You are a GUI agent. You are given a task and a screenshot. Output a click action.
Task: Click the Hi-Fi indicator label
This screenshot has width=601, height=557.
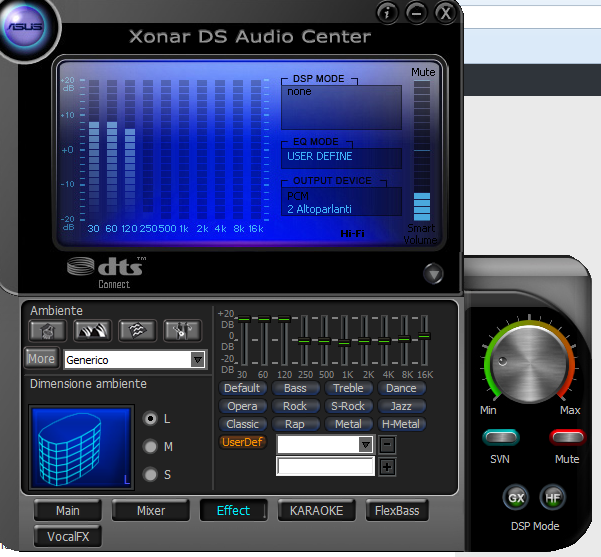(352, 233)
